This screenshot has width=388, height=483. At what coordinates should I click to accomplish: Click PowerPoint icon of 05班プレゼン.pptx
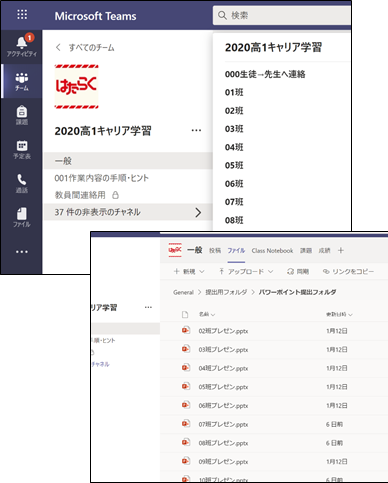(186, 386)
